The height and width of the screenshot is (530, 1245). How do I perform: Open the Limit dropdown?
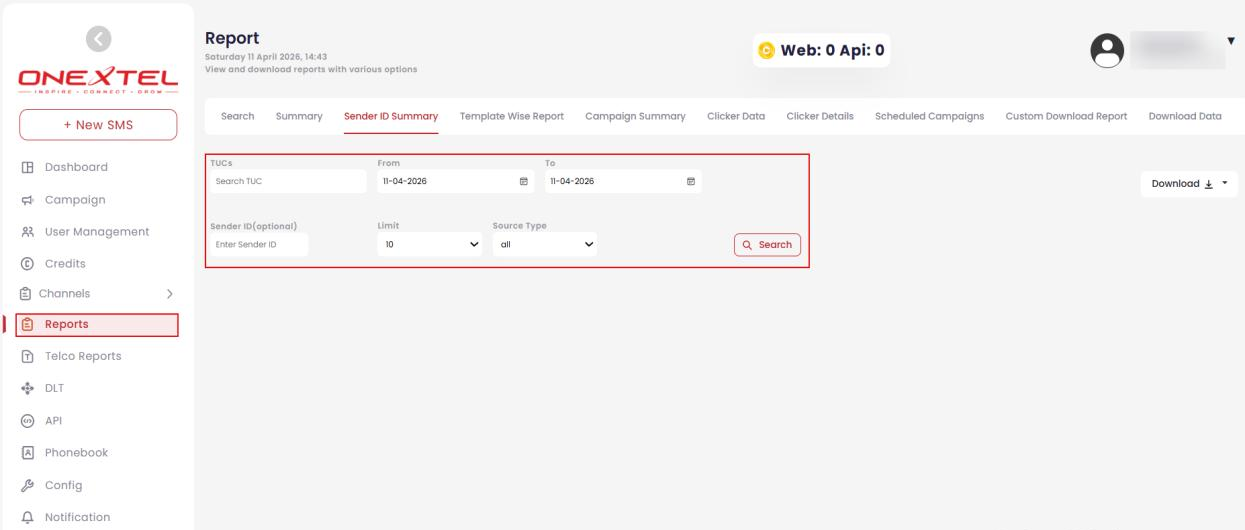point(431,245)
